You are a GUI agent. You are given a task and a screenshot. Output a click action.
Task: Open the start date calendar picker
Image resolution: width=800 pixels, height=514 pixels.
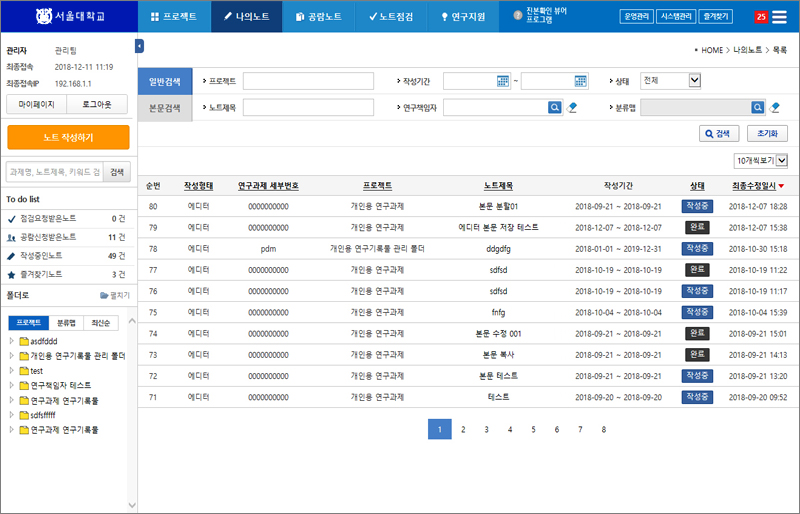click(502, 81)
